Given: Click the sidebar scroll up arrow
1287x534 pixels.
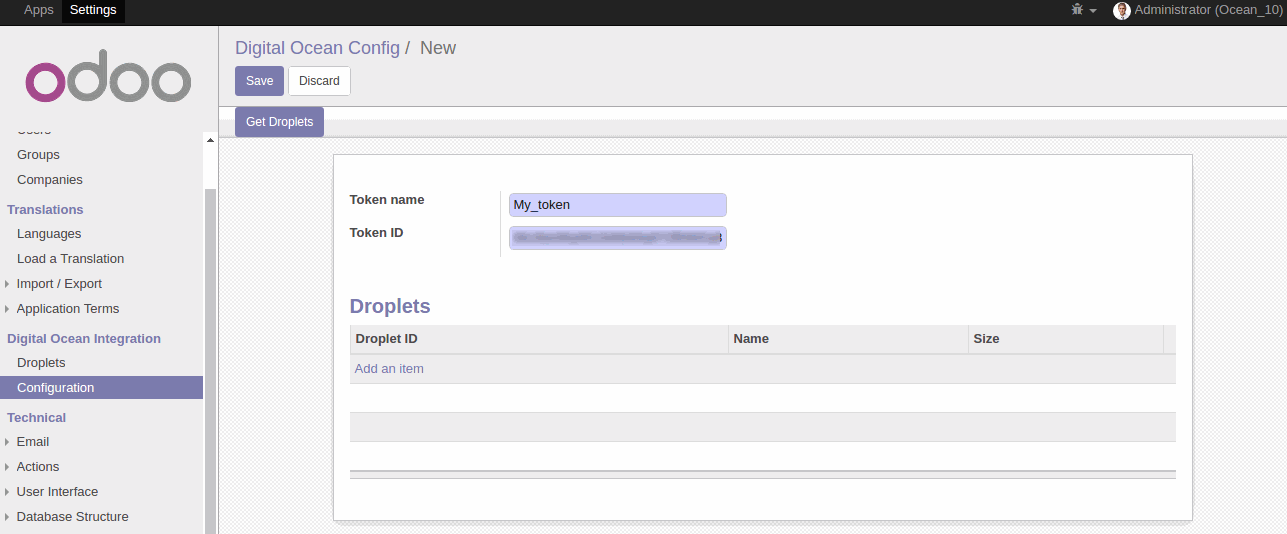Looking at the screenshot, I should click(210, 140).
